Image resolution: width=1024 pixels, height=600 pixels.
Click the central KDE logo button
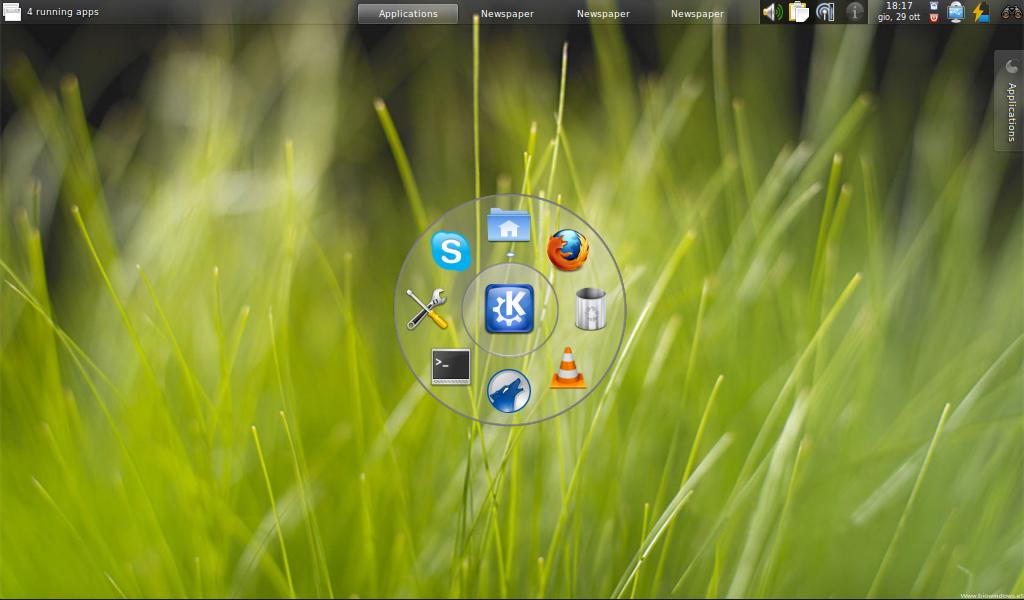tap(509, 309)
